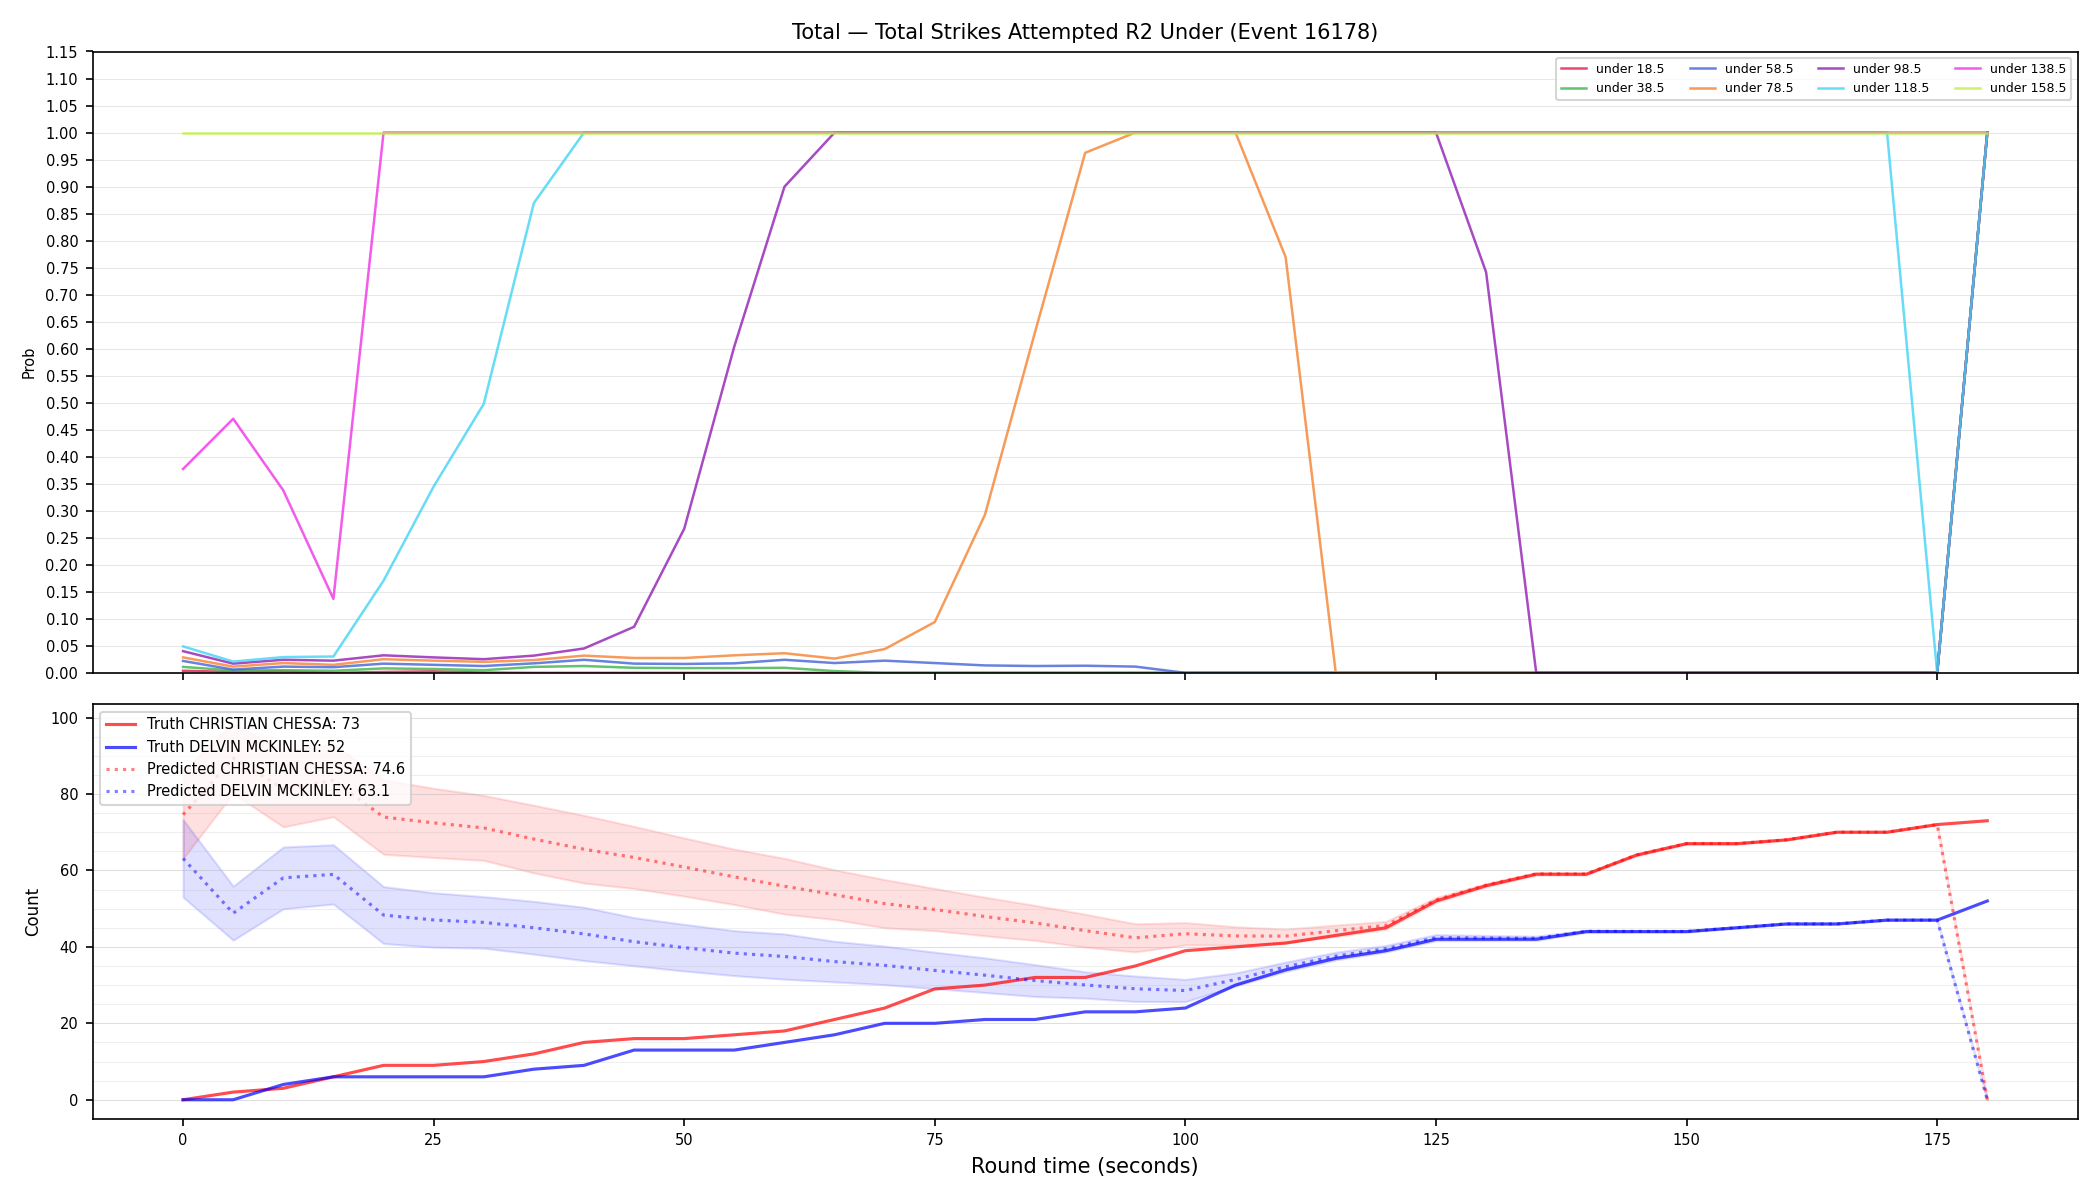This screenshot has width=2100, height=1200.
Task: Select the "under 138.5" legend label
Action: [2028, 69]
